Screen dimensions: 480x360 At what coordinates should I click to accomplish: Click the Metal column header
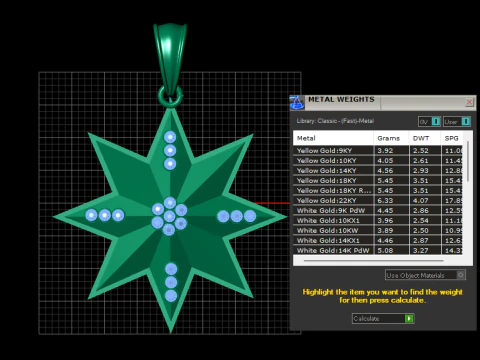click(x=333, y=138)
